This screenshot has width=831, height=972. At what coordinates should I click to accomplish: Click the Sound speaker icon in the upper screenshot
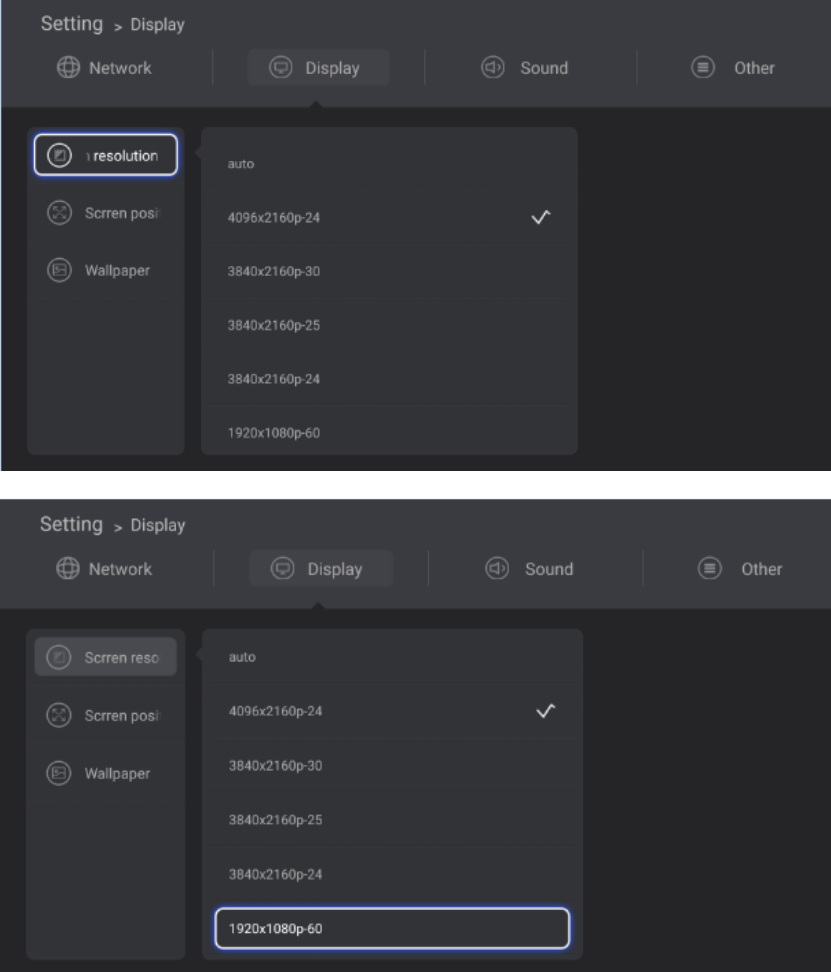493,68
